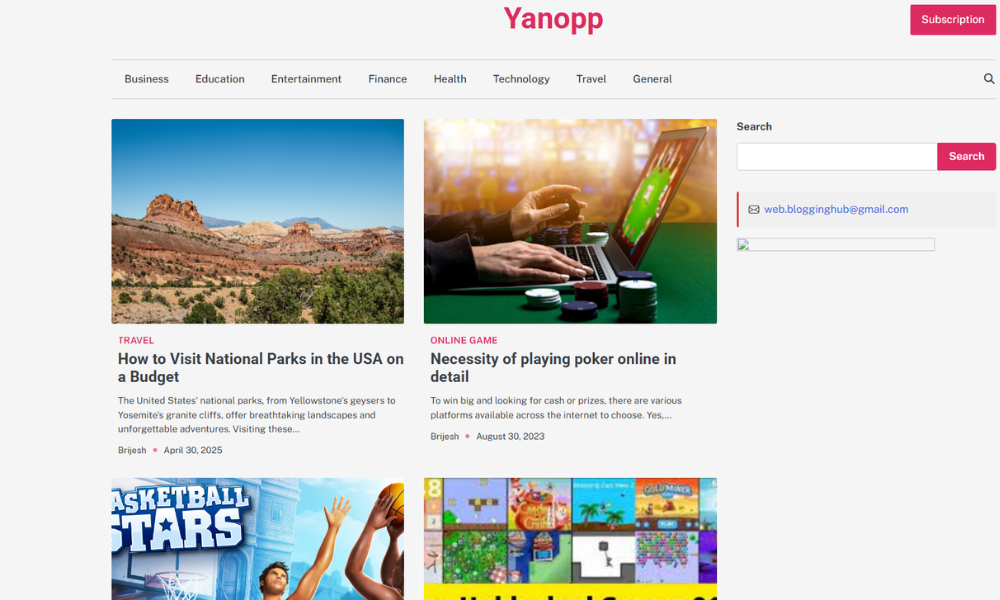Viewport: 1000px width, 600px height.
Task: Focus the sidebar search text field
Action: click(x=837, y=156)
